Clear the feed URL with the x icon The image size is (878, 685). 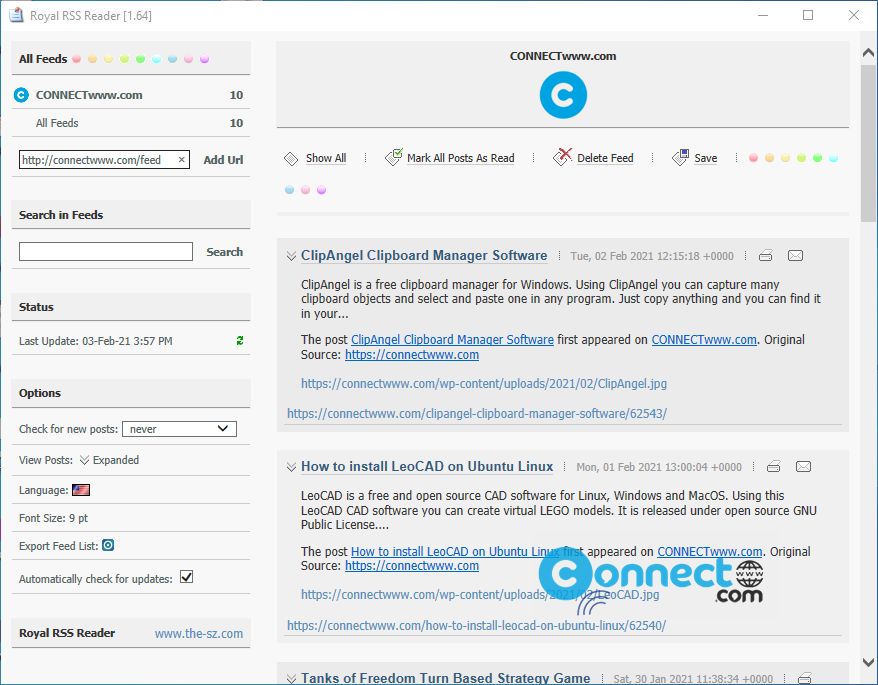pos(181,160)
